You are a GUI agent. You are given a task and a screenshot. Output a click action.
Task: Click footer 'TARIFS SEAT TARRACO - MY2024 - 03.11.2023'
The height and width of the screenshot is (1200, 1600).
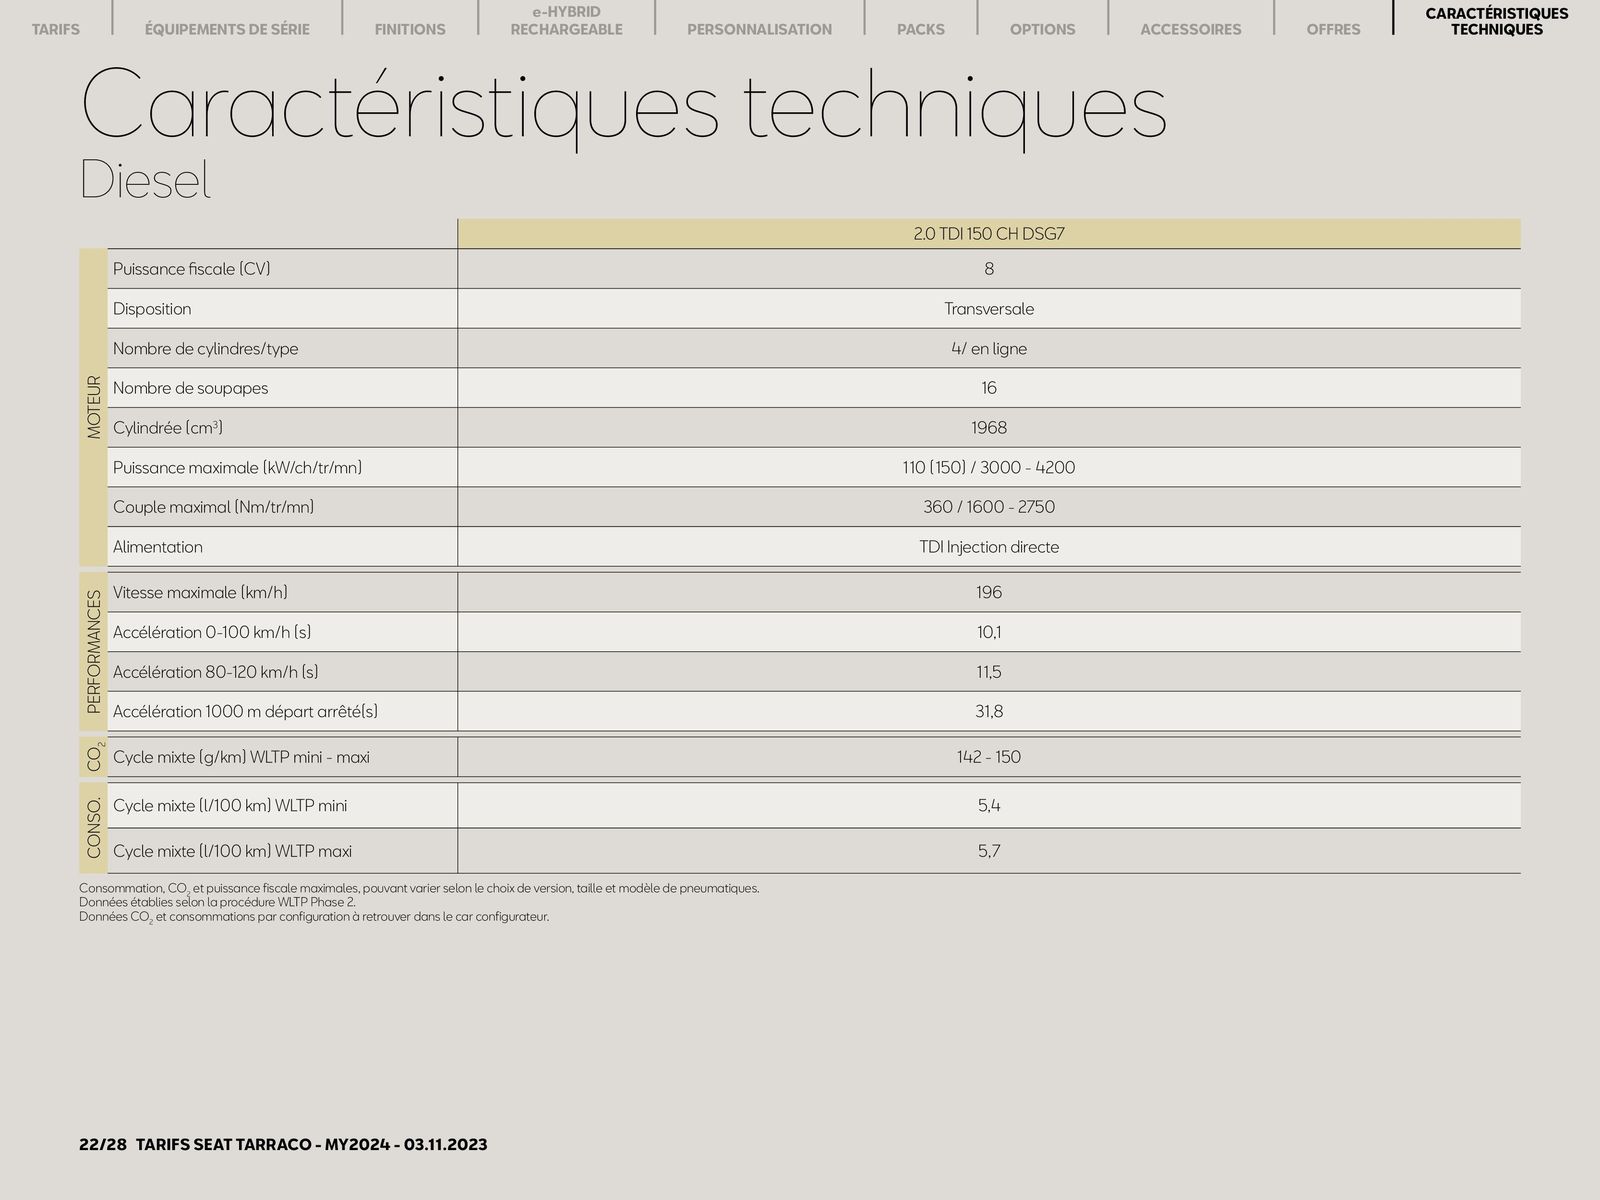point(311,1144)
